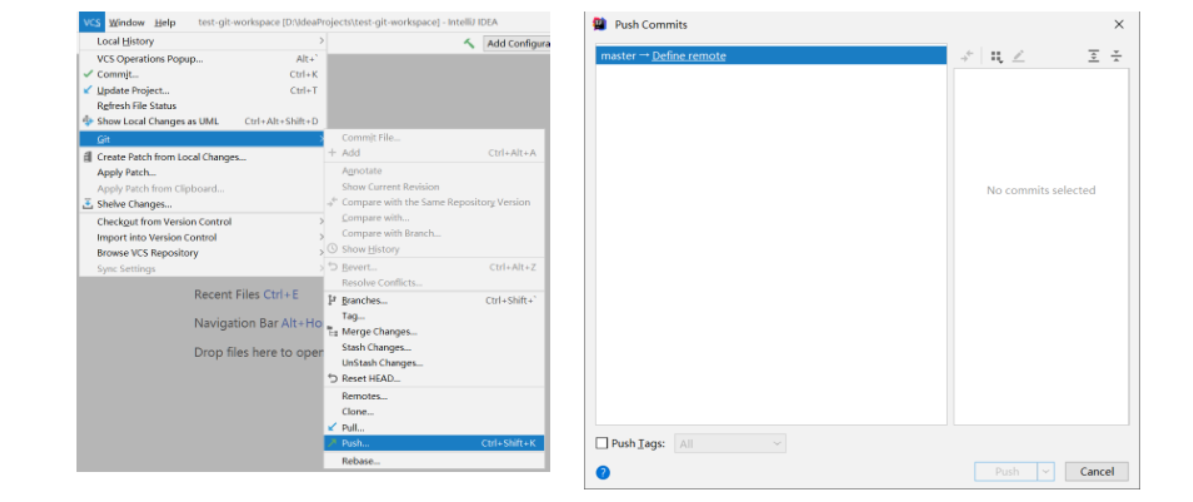The height and width of the screenshot is (502, 1193).
Task: Open the Window menu
Action: point(126,23)
